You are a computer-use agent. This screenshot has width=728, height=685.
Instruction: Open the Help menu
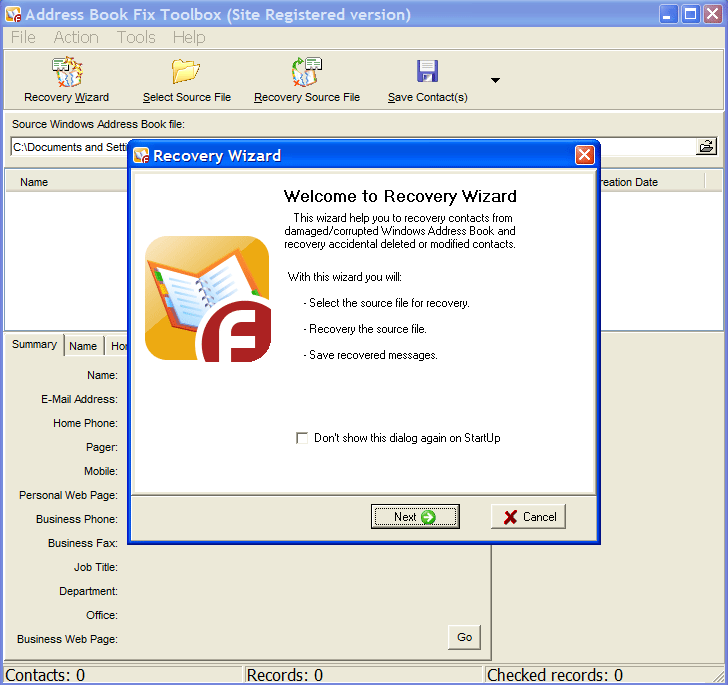[189, 37]
